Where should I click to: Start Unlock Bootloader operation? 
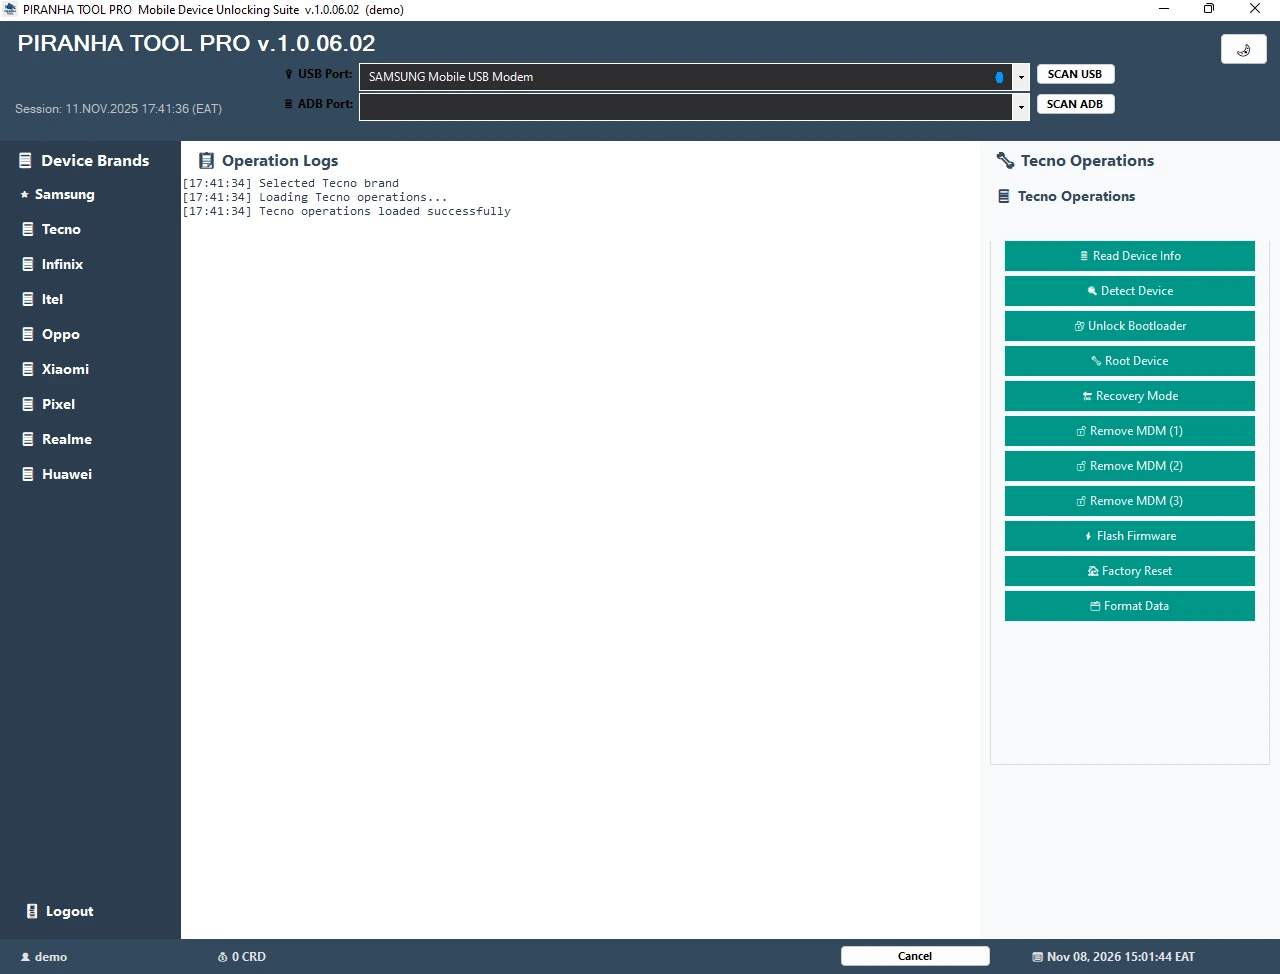[x=1130, y=326]
